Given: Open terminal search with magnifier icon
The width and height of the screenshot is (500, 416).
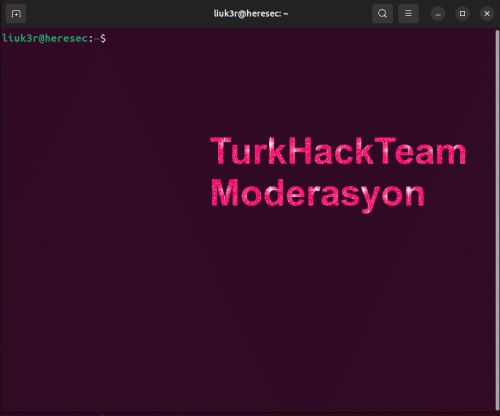Looking at the screenshot, I should tap(382, 14).
